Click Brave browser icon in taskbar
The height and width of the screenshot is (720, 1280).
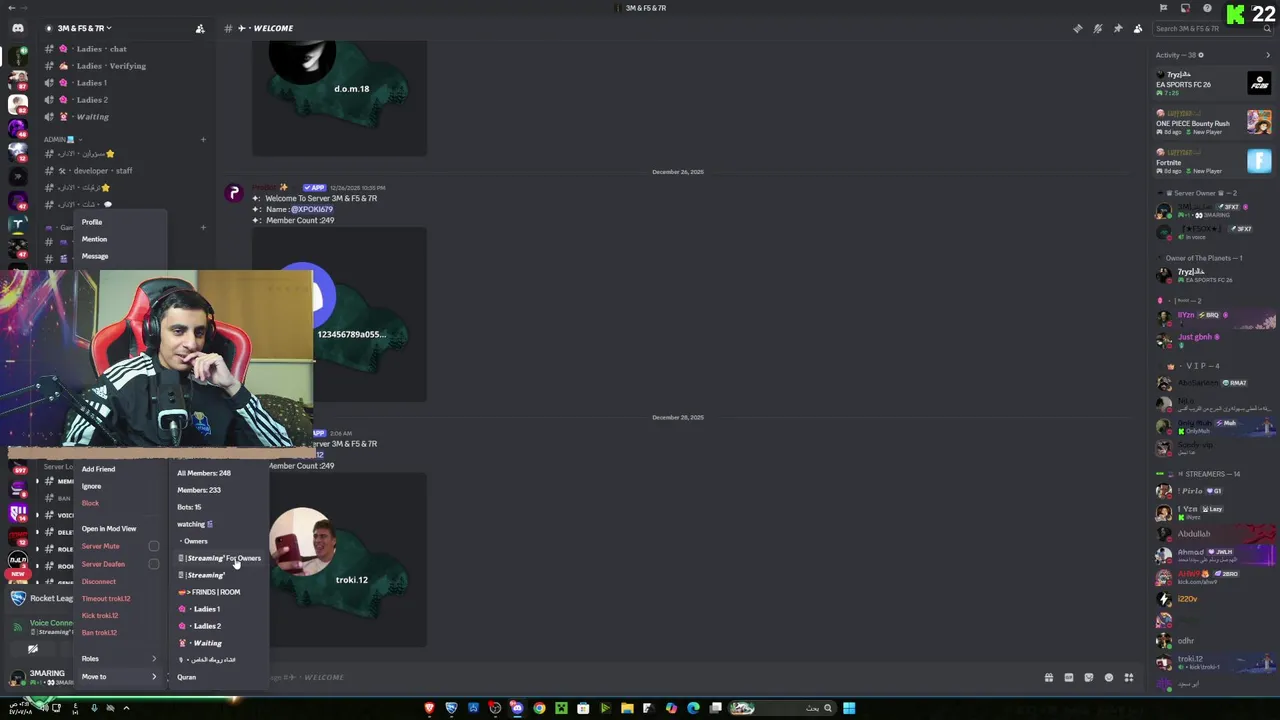point(429,708)
